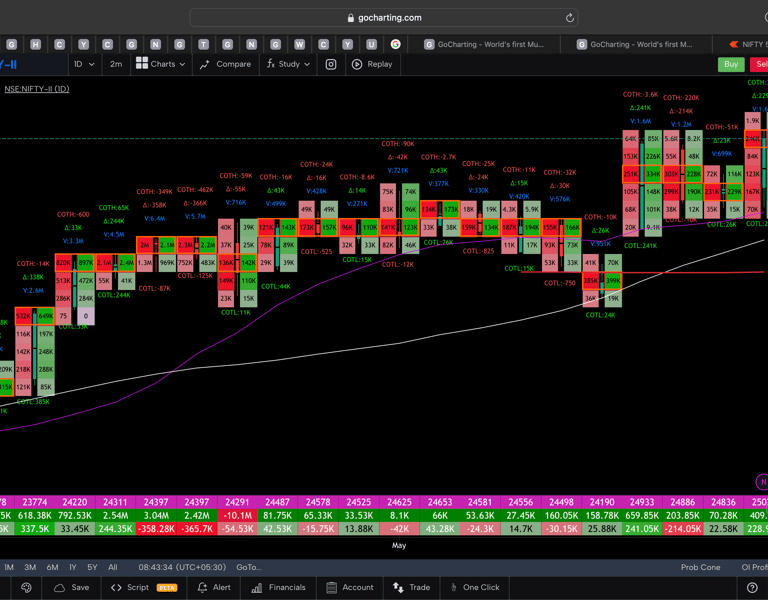Set chart range to All
This screenshot has width=768, height=600.
click(113, 567)
